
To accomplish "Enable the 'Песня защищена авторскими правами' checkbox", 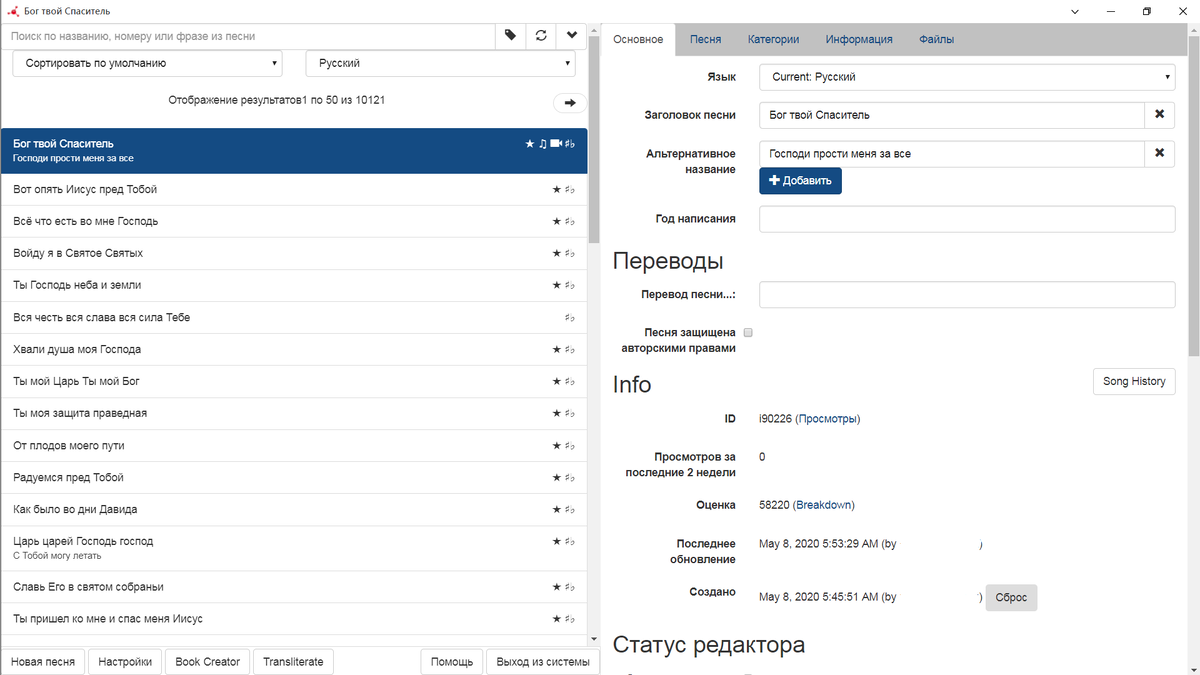I will (746, 332).
